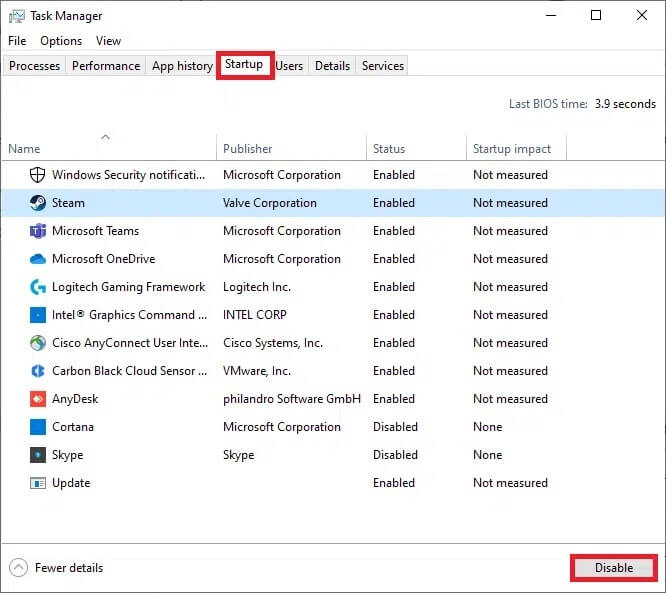Select the Windows Security notification row name
This screenshot has width=666, height=593.
[x=128, y=175]
